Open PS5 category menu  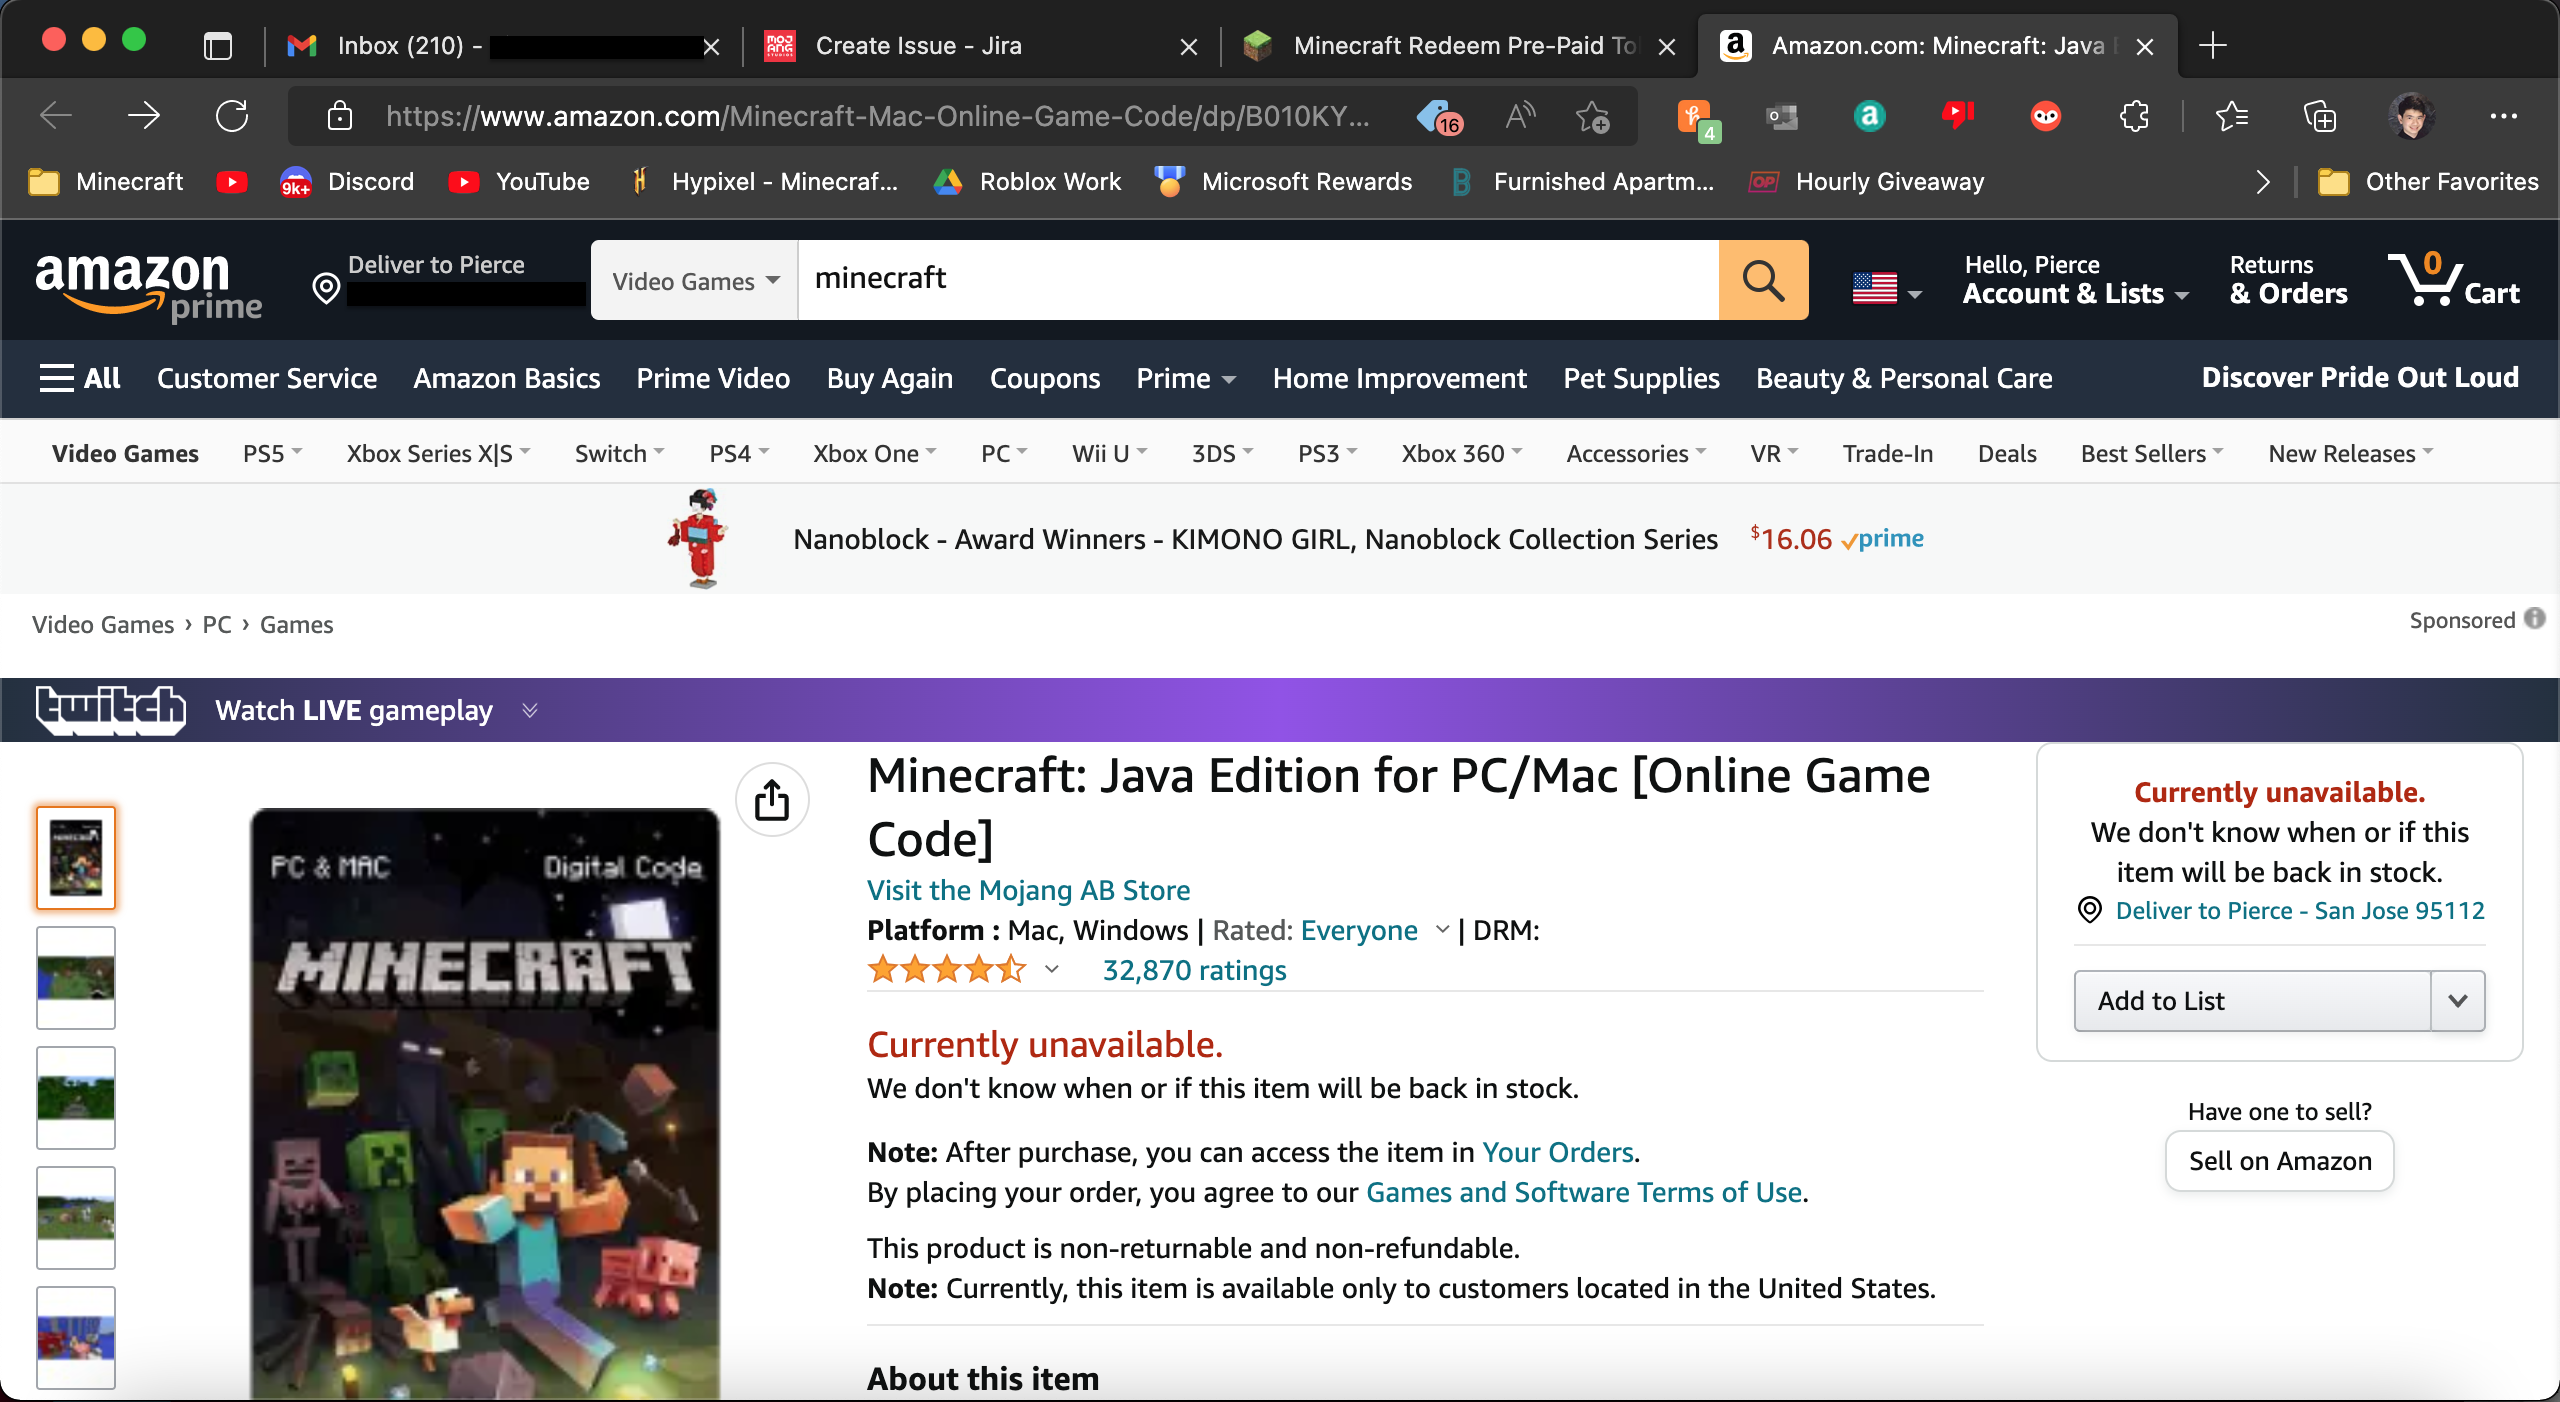272,454
